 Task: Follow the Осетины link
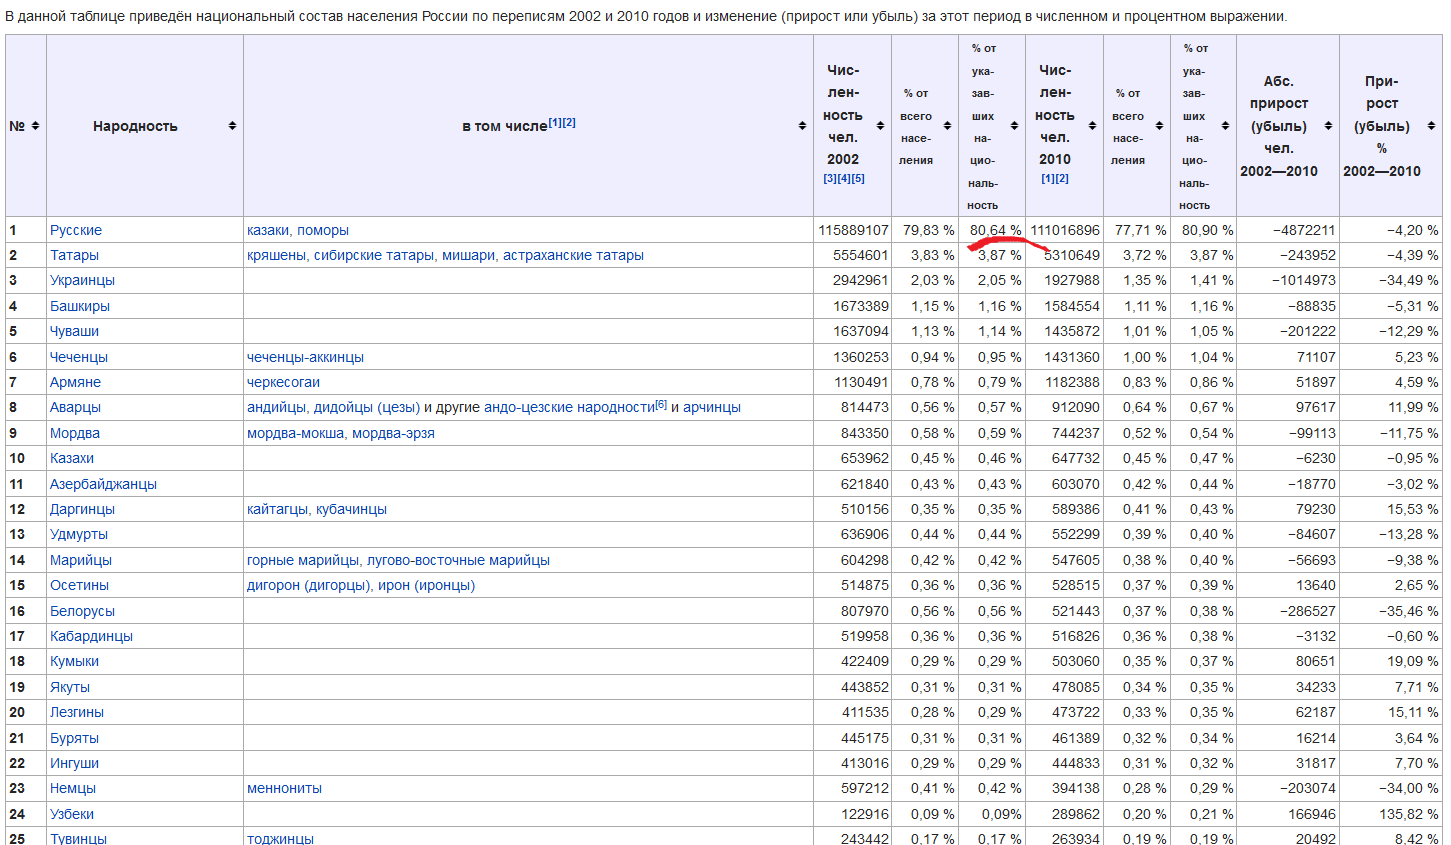click(79, 585)
